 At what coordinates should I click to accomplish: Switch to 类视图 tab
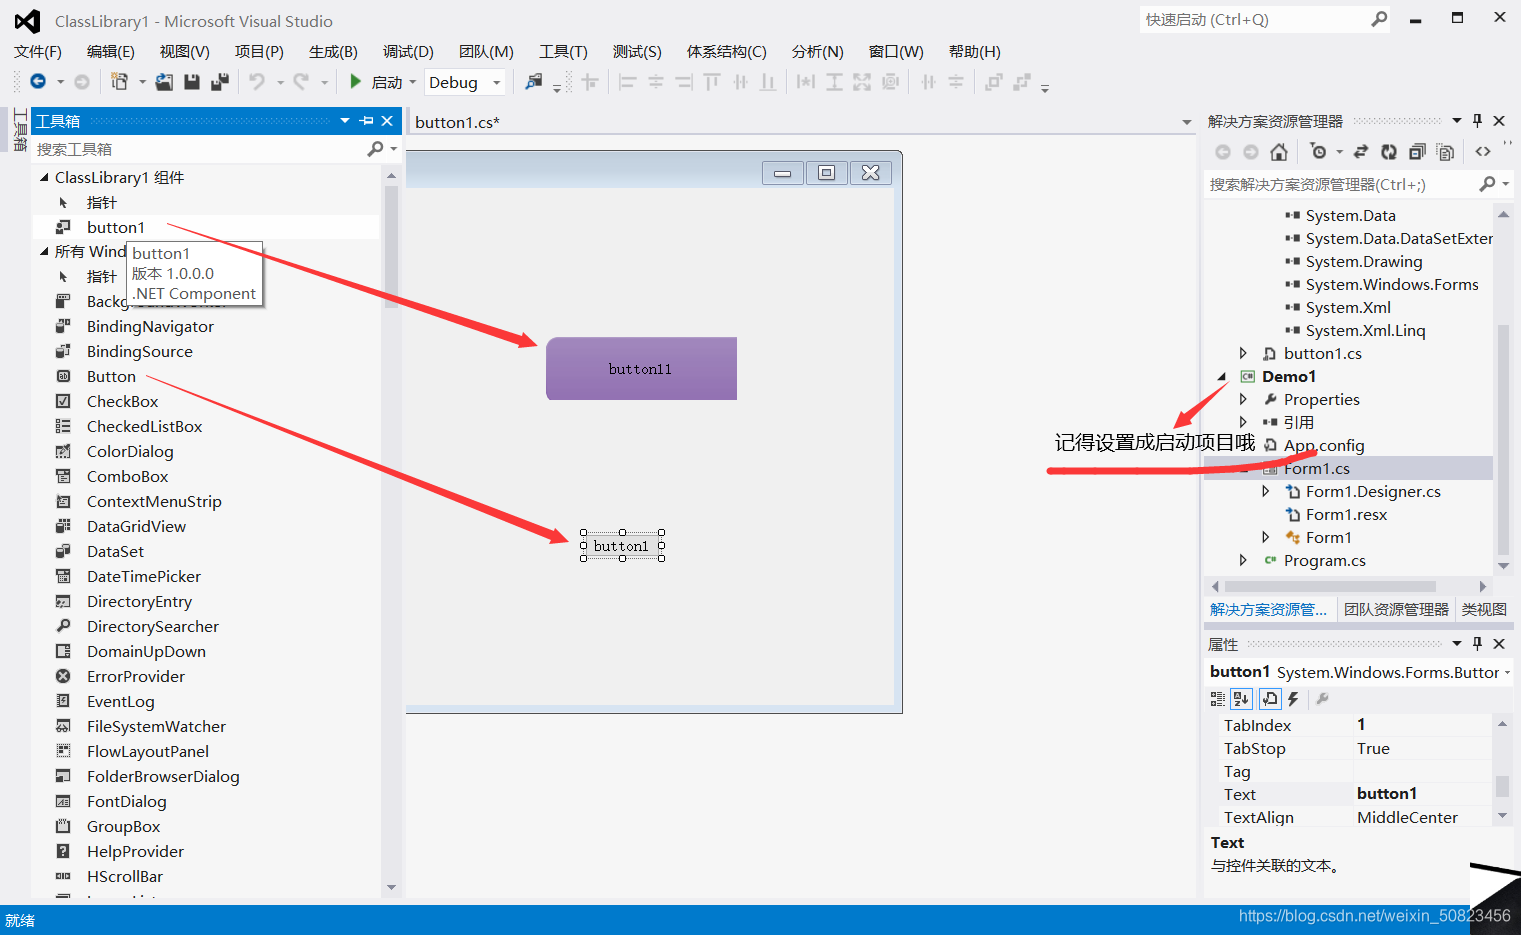1484,609
